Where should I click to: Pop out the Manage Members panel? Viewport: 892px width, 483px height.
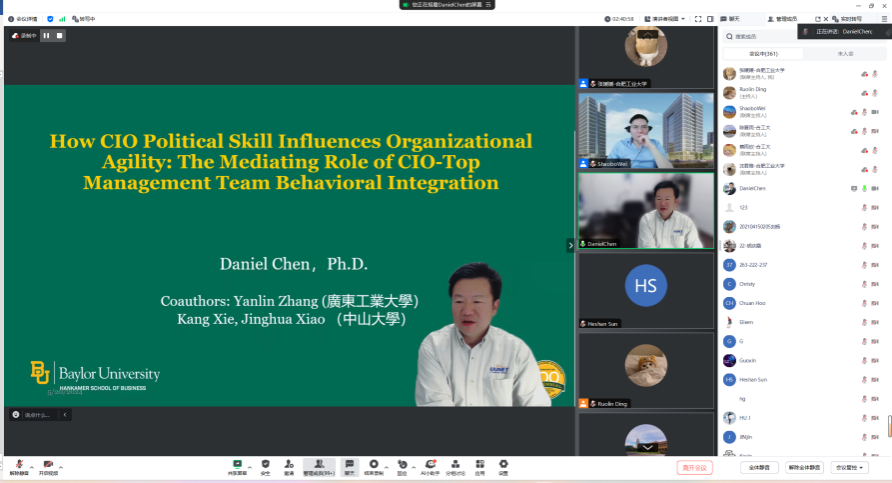click(x=817, y=18)
